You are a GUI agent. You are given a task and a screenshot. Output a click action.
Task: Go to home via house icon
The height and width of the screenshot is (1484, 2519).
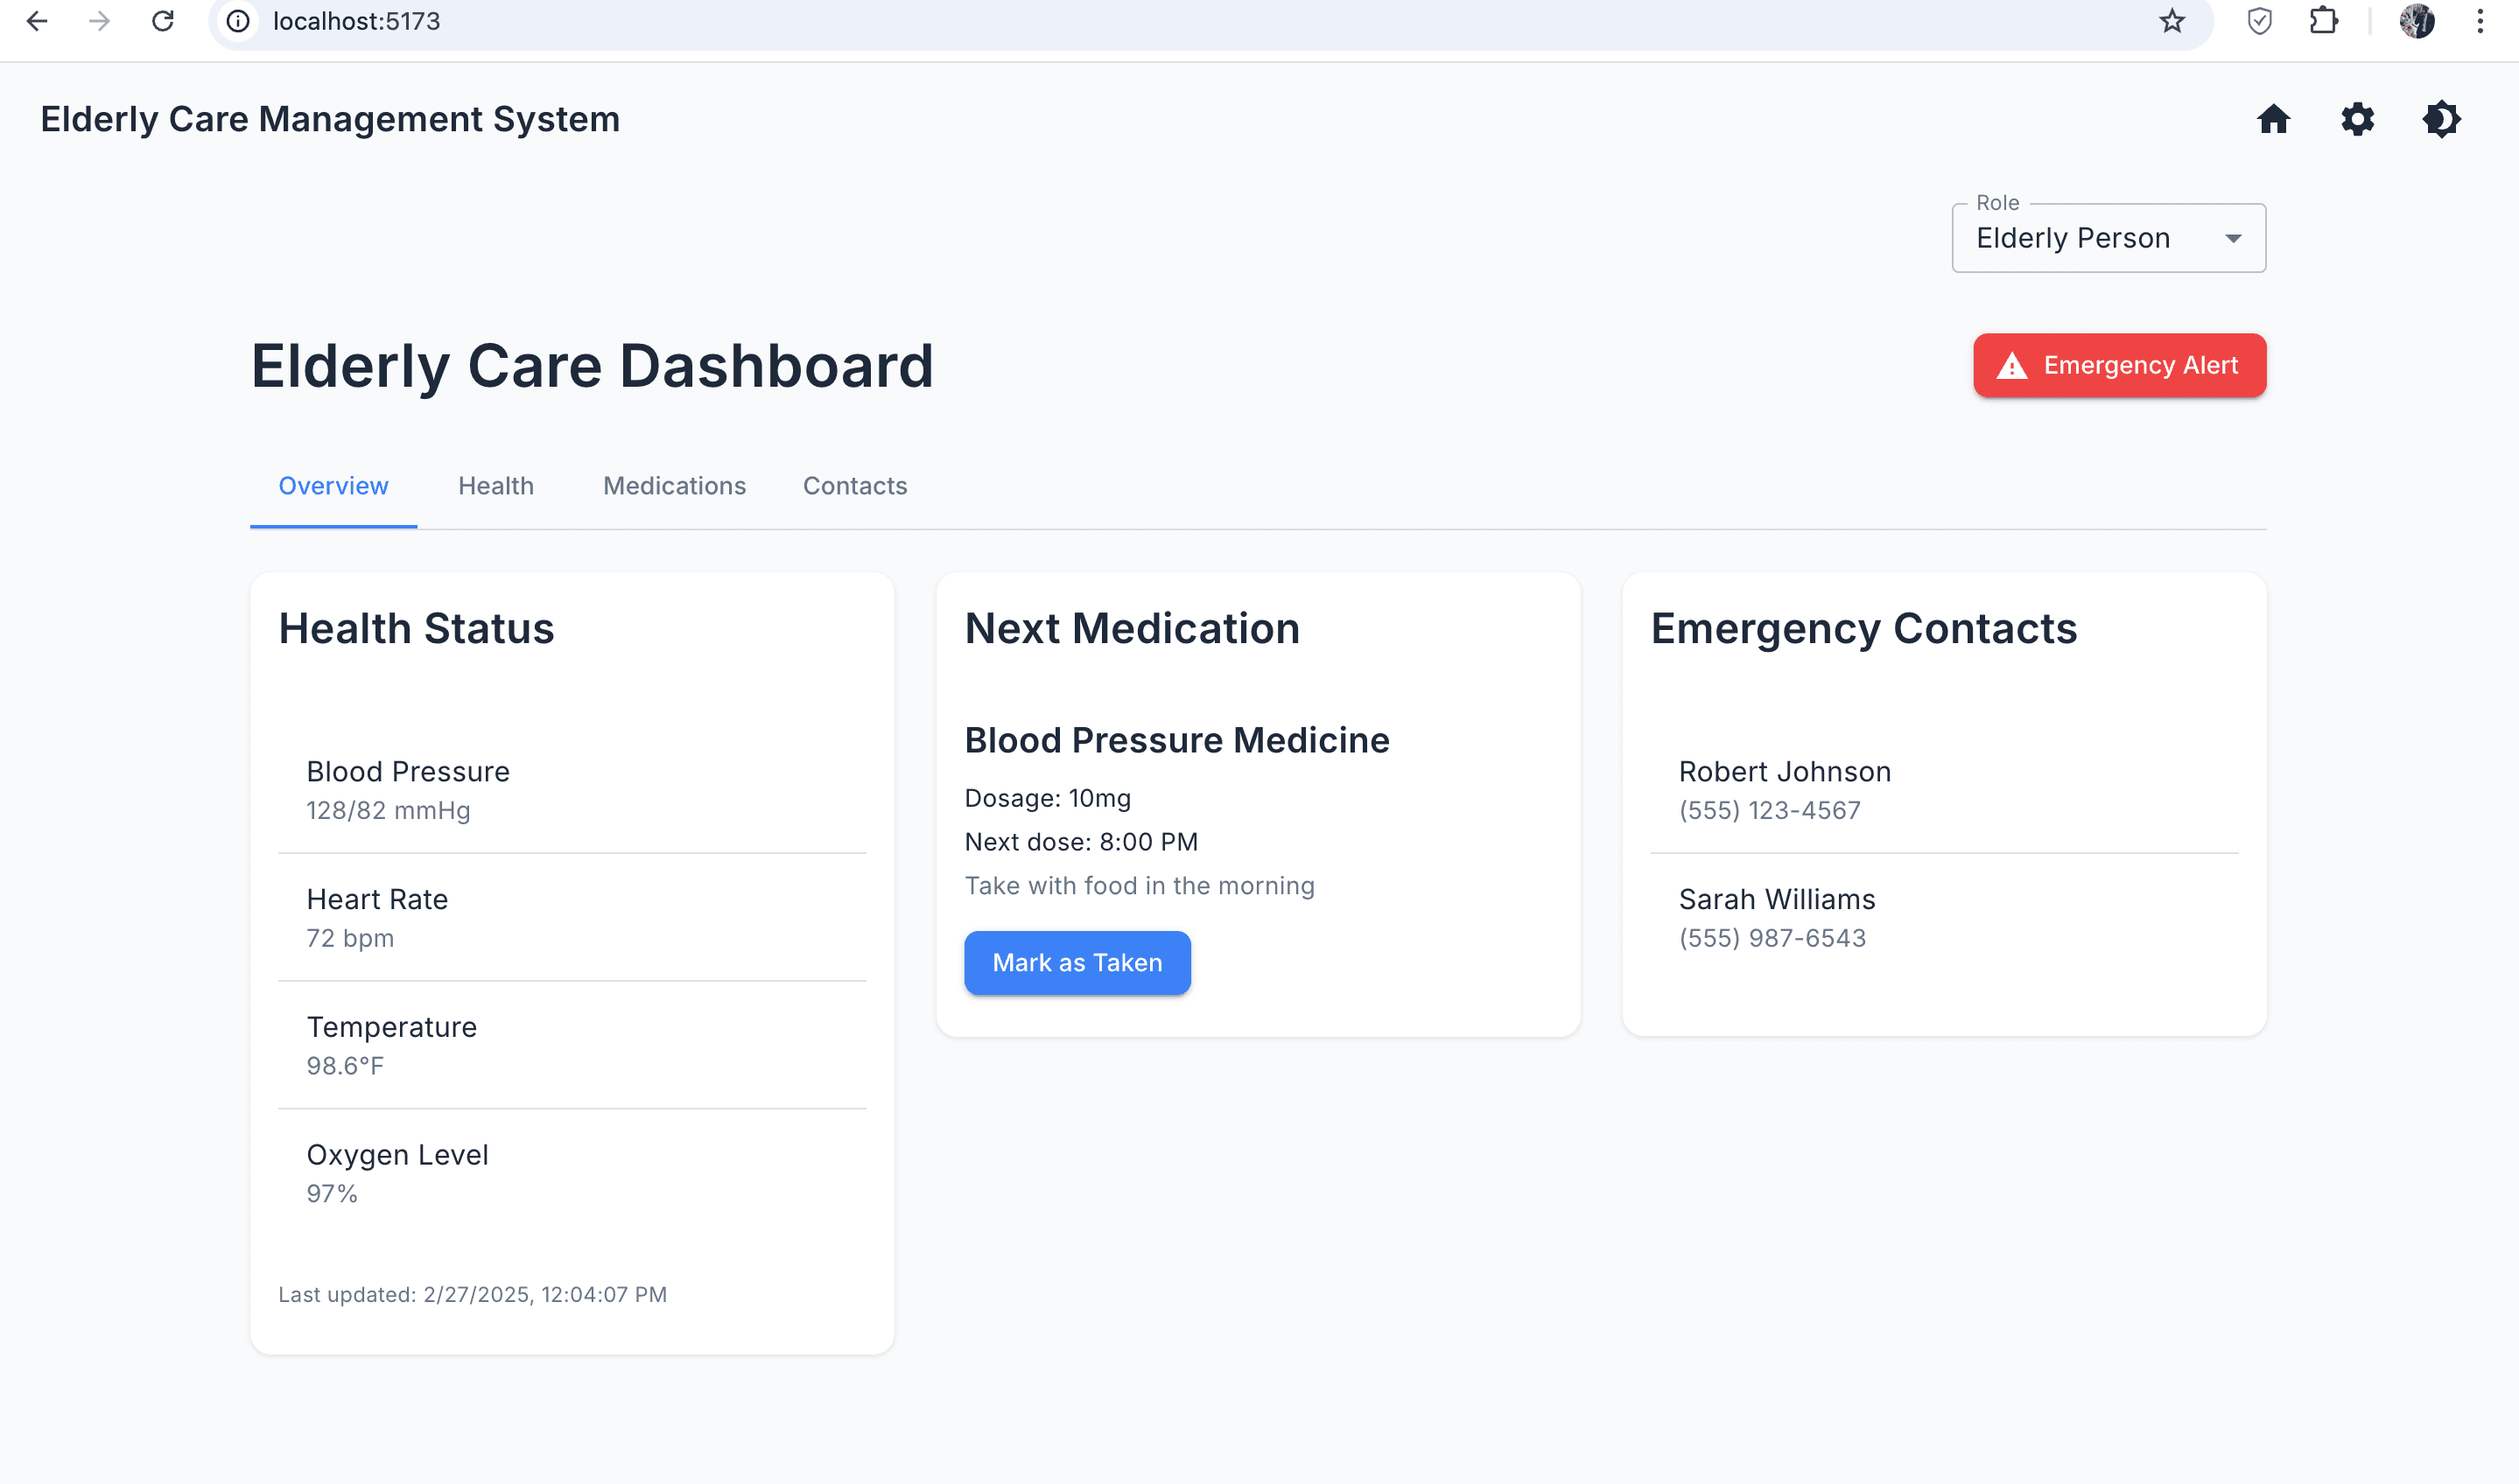pos(2273,119)
